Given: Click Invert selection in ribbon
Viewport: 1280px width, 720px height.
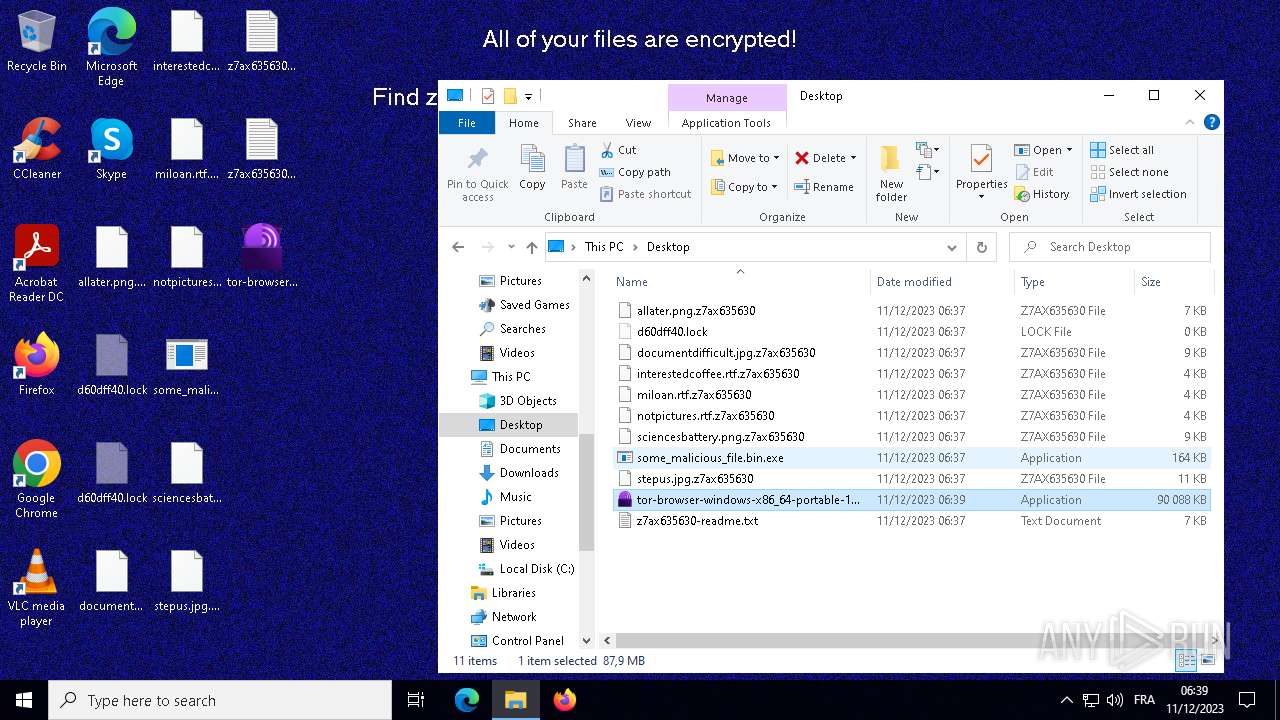Looking at the screenshot, I should (x=1138, y=194).
